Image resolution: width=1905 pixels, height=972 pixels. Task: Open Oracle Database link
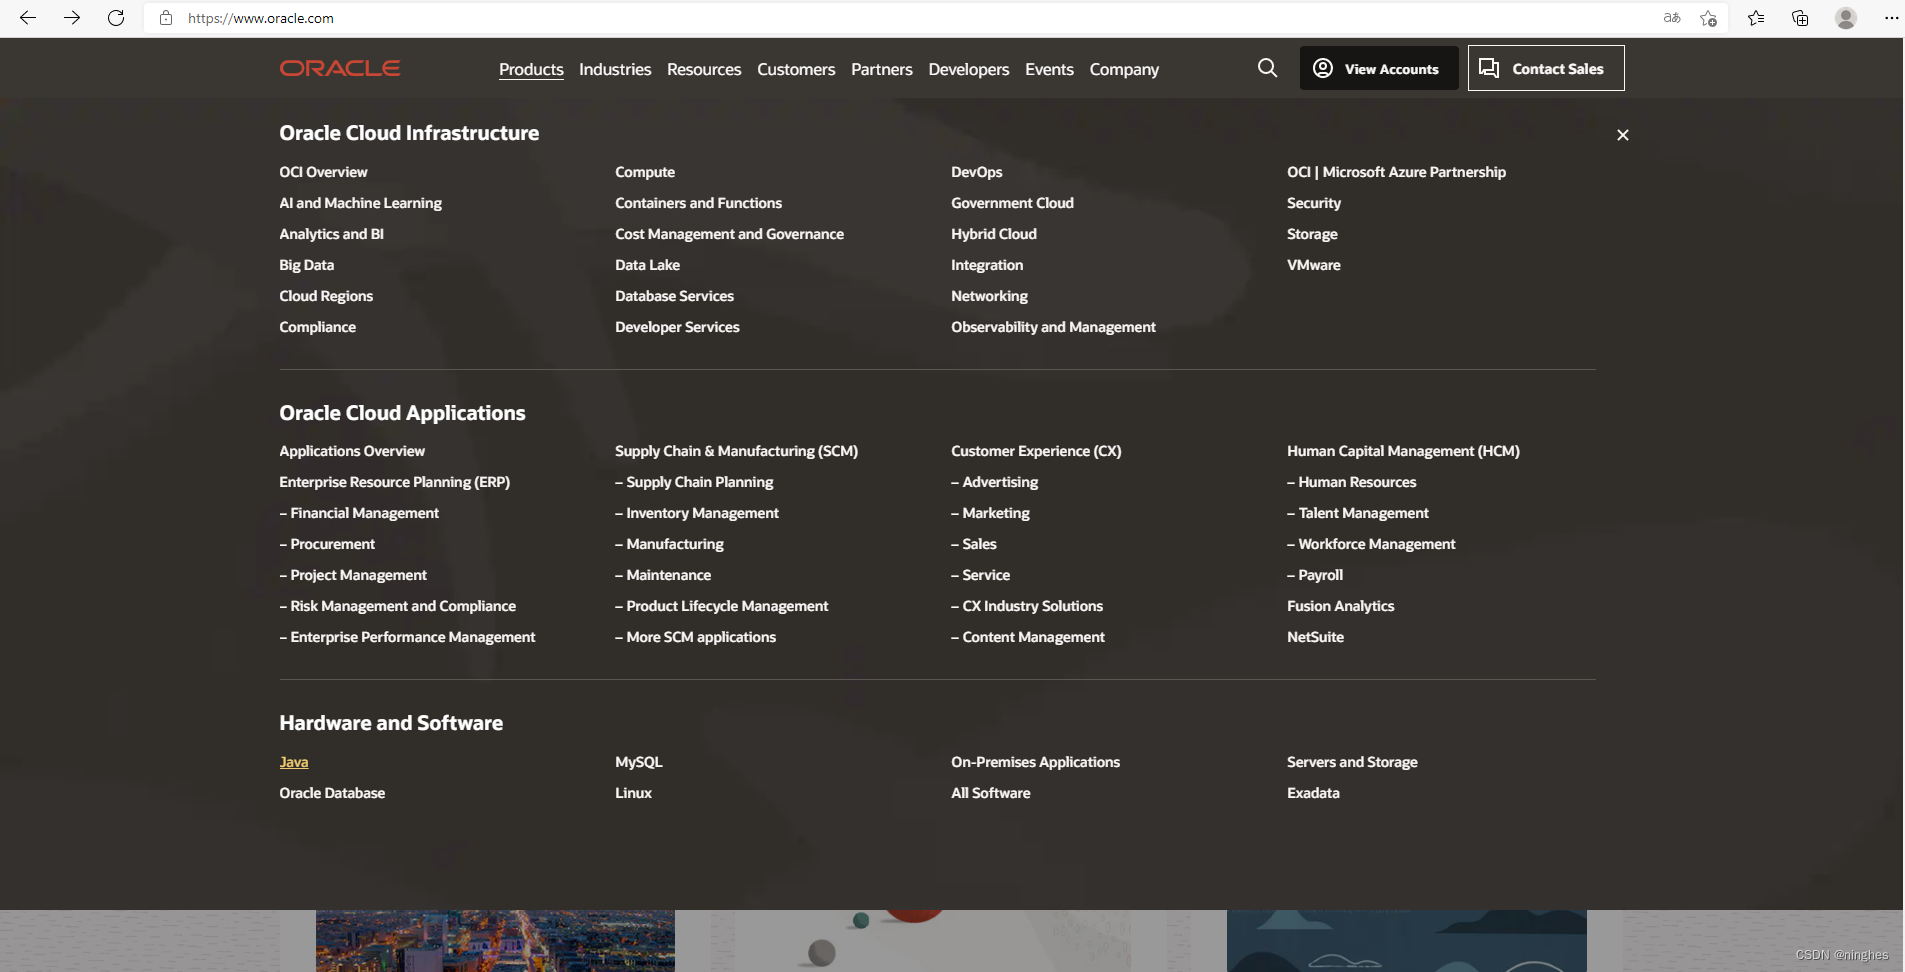(x=332, y=793)
